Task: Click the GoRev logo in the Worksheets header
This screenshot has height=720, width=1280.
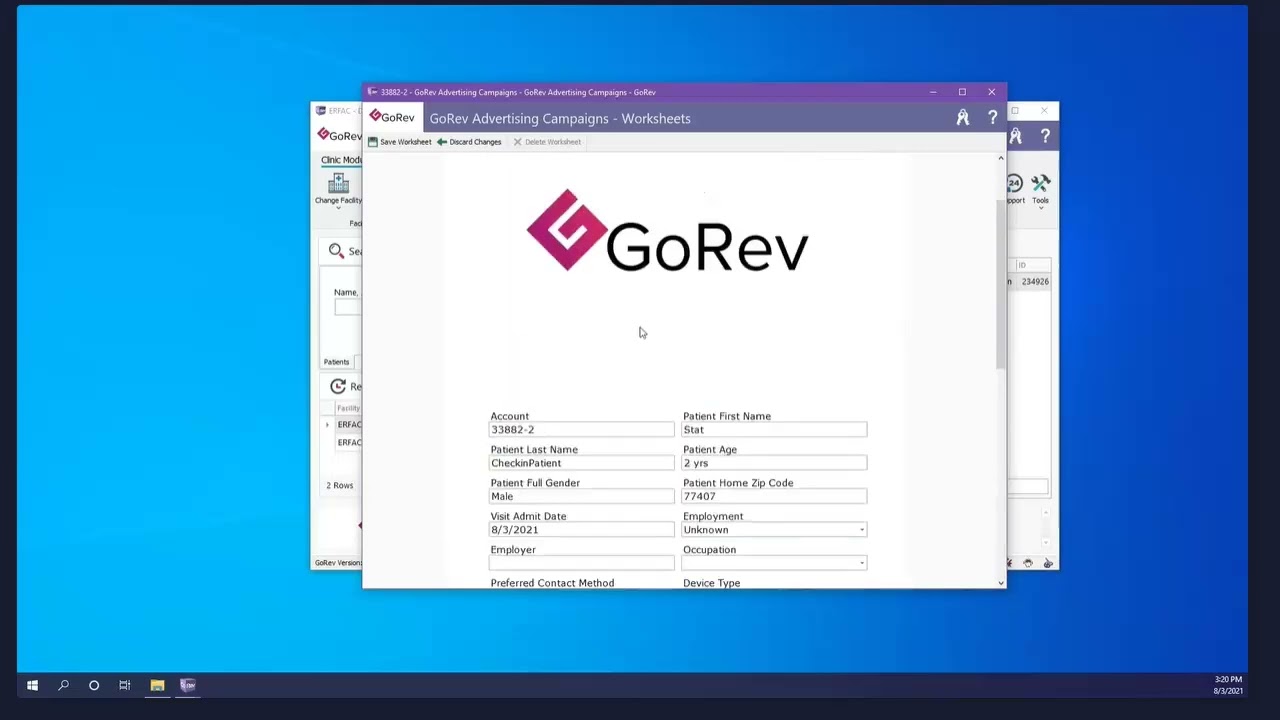Action: [391, 118]
